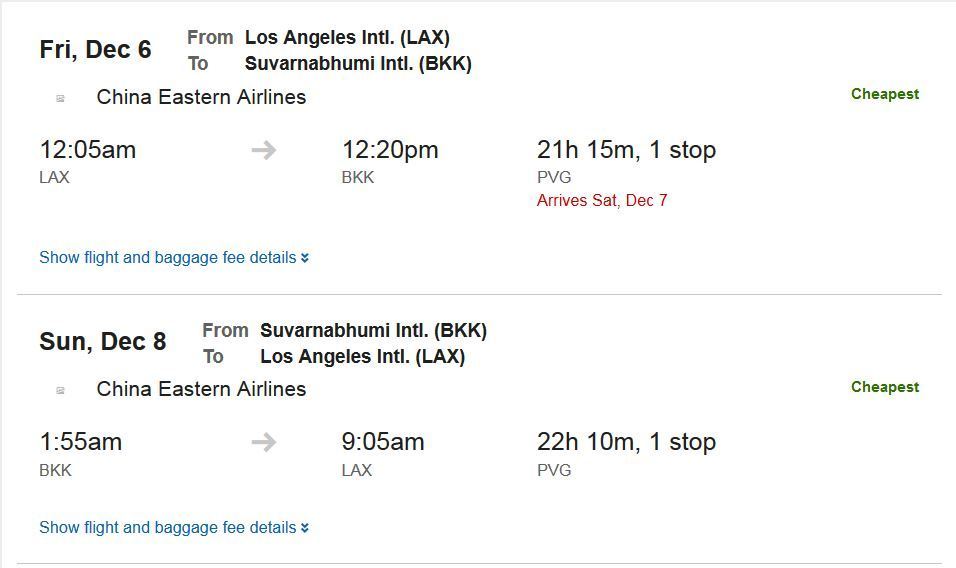Click the 22h 10m, 1 stop duration
Viewport: 956px width, 568px height.
point(626,442)
